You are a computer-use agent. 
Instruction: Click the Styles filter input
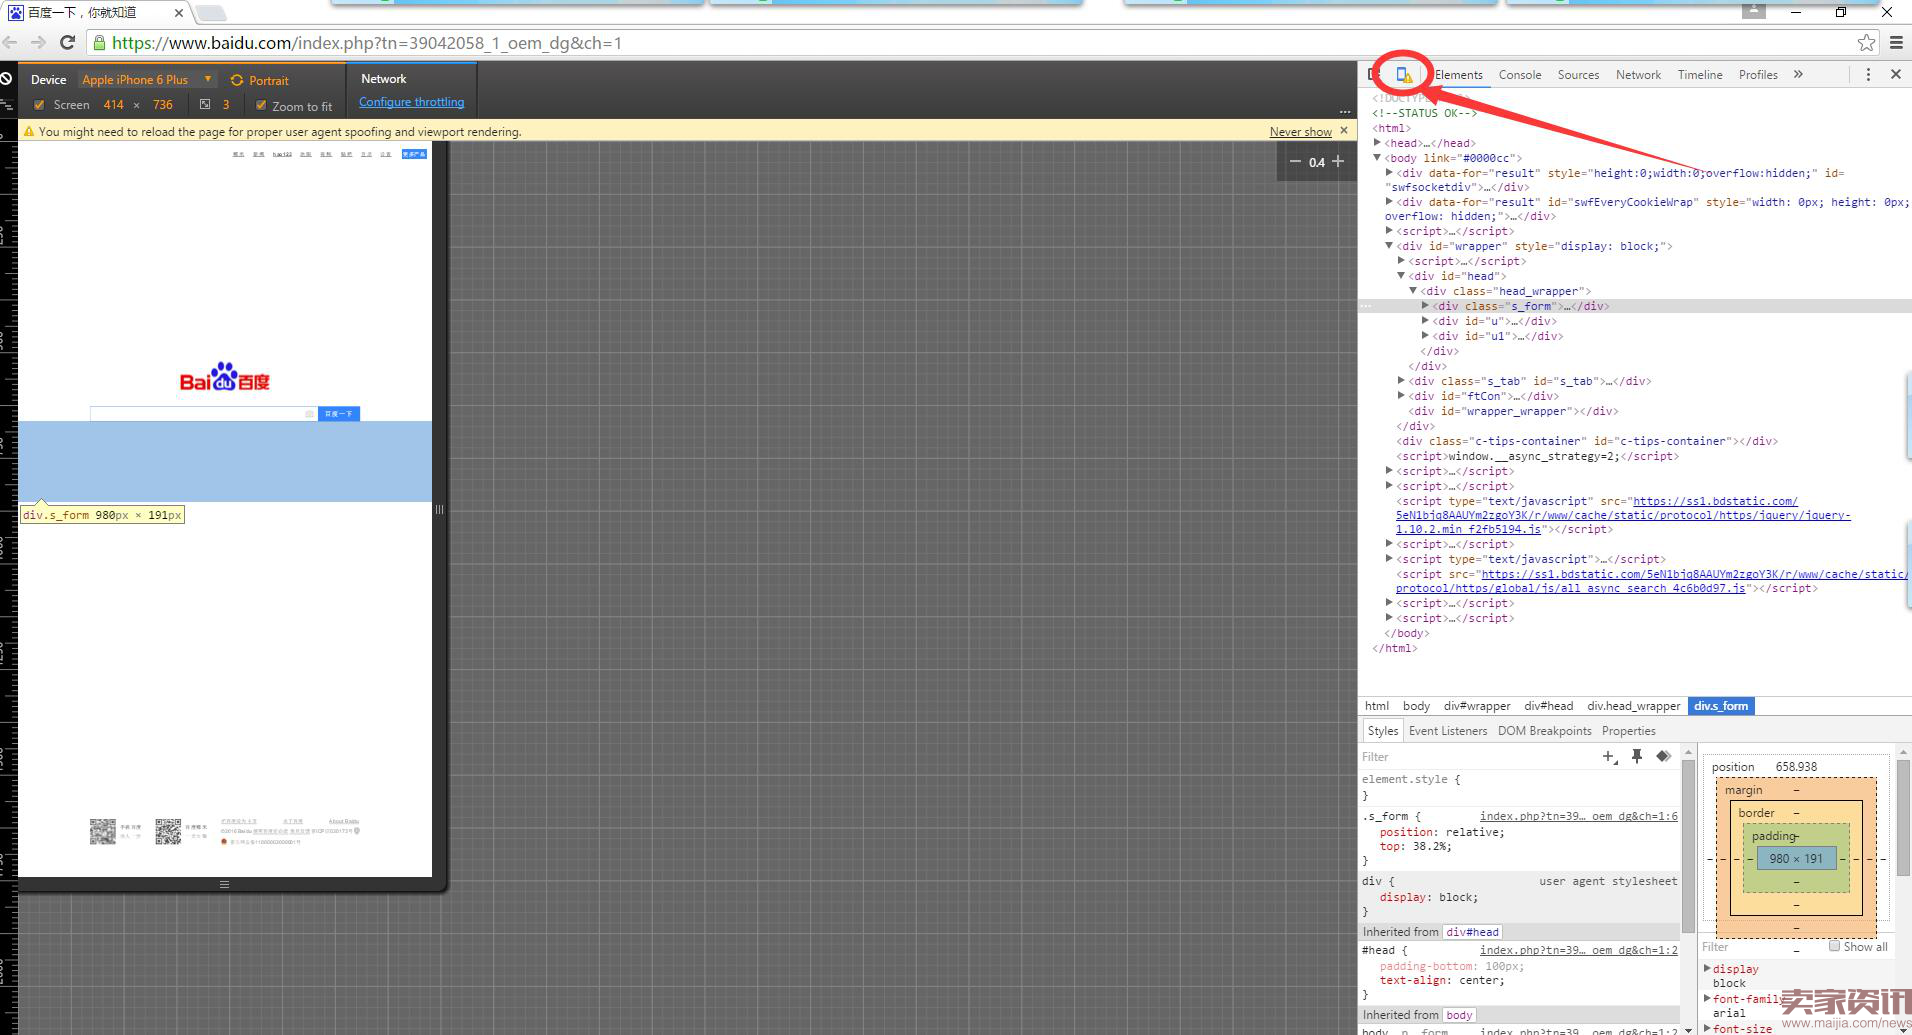[x=1478, y=757]
